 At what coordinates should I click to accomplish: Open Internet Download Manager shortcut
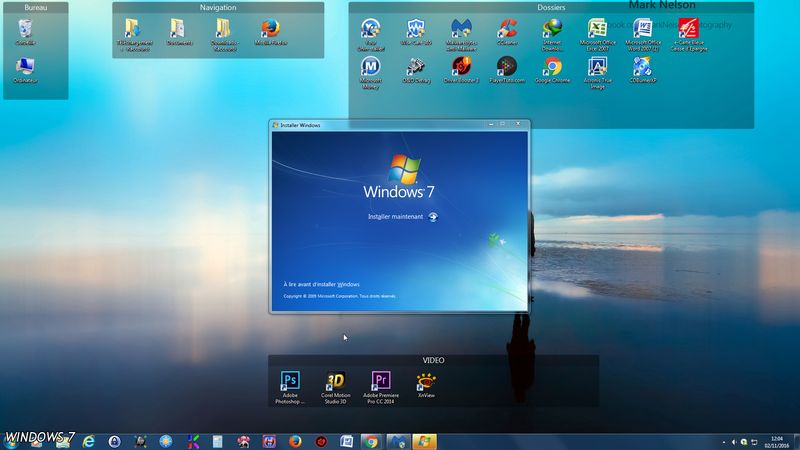tap(551, 29)
